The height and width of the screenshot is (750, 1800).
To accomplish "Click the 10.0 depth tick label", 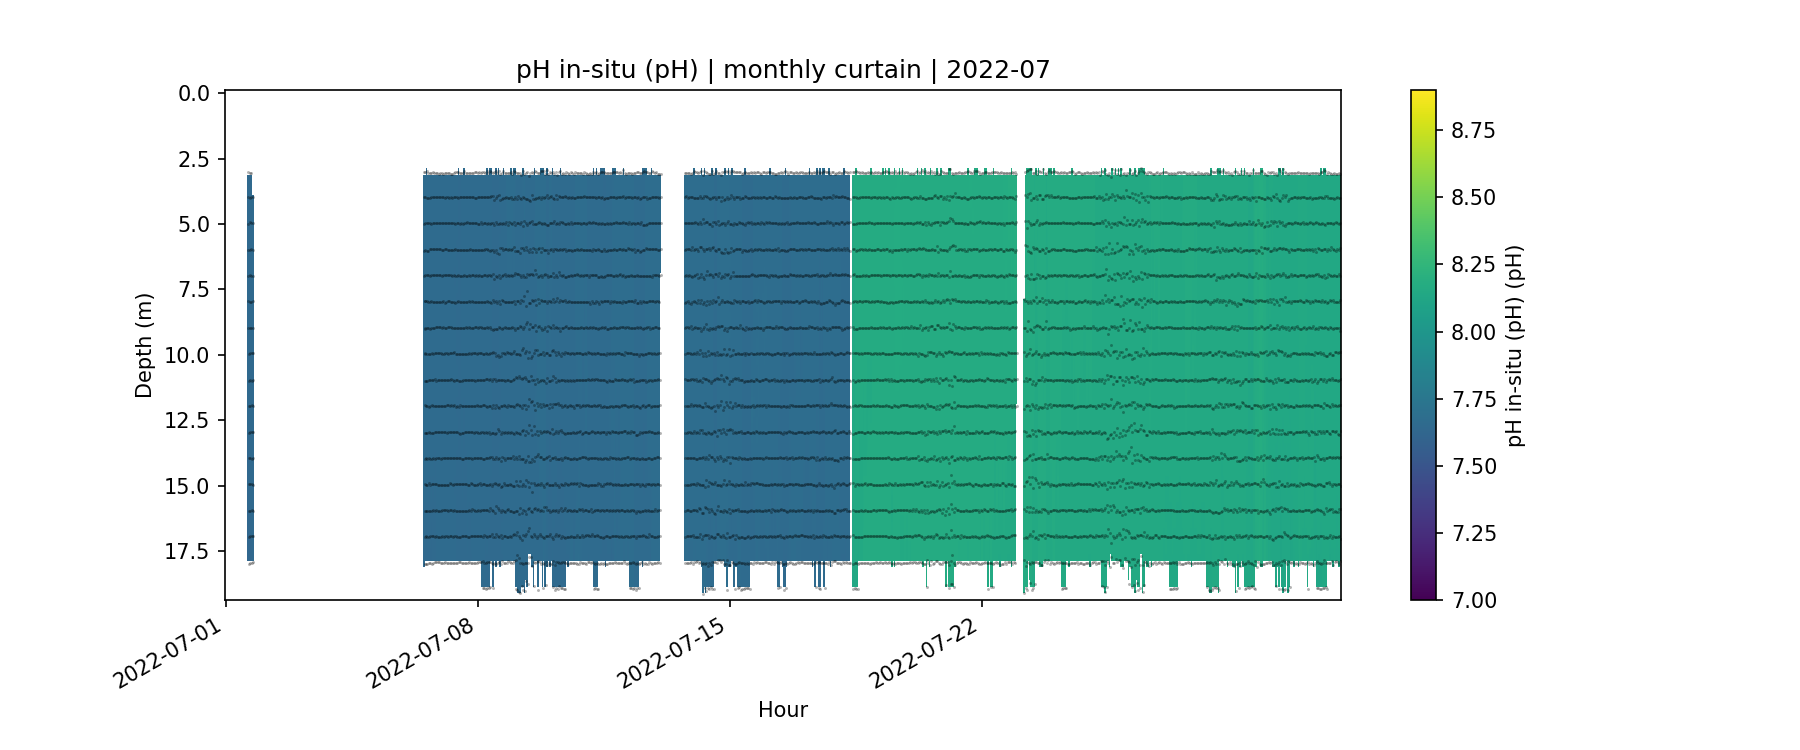I will coord(188,356).
